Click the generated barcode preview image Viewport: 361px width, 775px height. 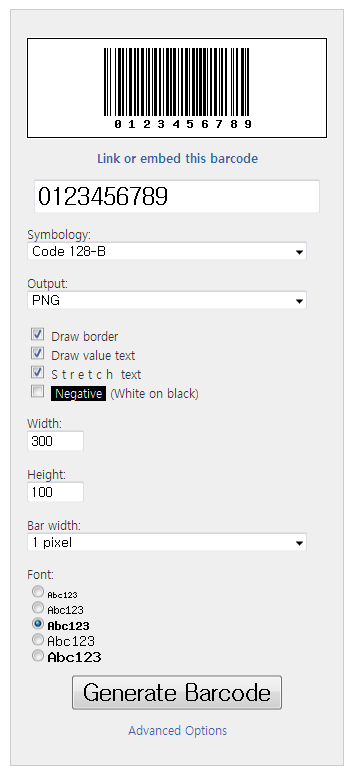coord(177,88)
